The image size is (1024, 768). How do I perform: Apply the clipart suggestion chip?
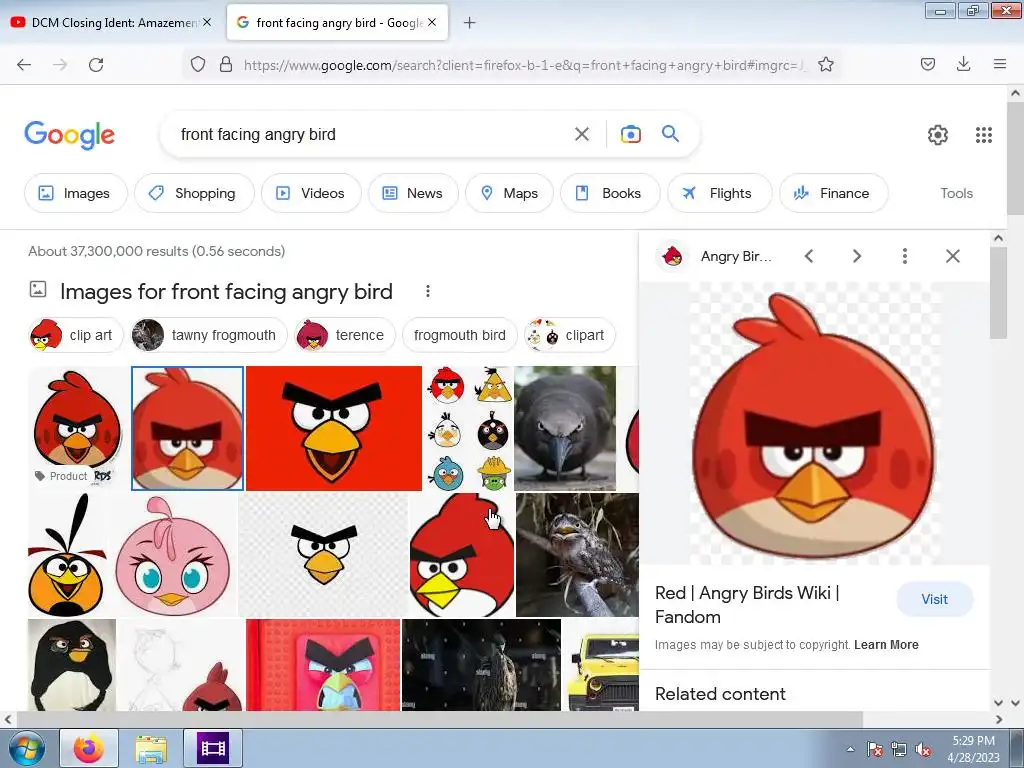pyautogui.click(x=569, y=335)
